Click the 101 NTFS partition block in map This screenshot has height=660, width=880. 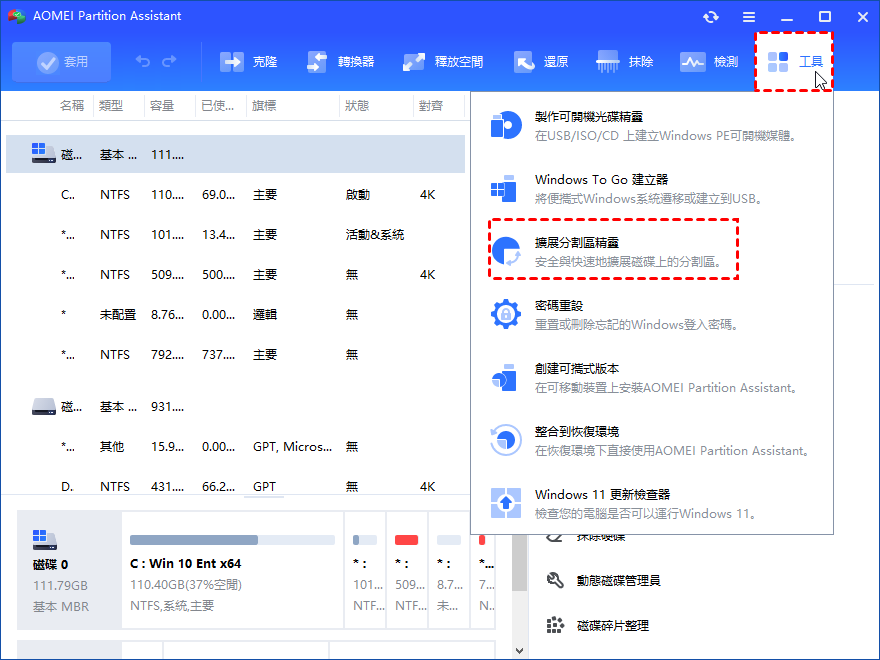pos(365,570)
